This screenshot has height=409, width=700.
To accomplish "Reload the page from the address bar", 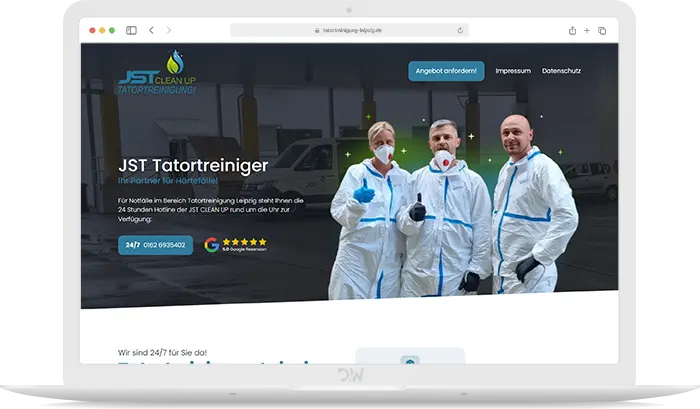I will click(x=460, y=30).
